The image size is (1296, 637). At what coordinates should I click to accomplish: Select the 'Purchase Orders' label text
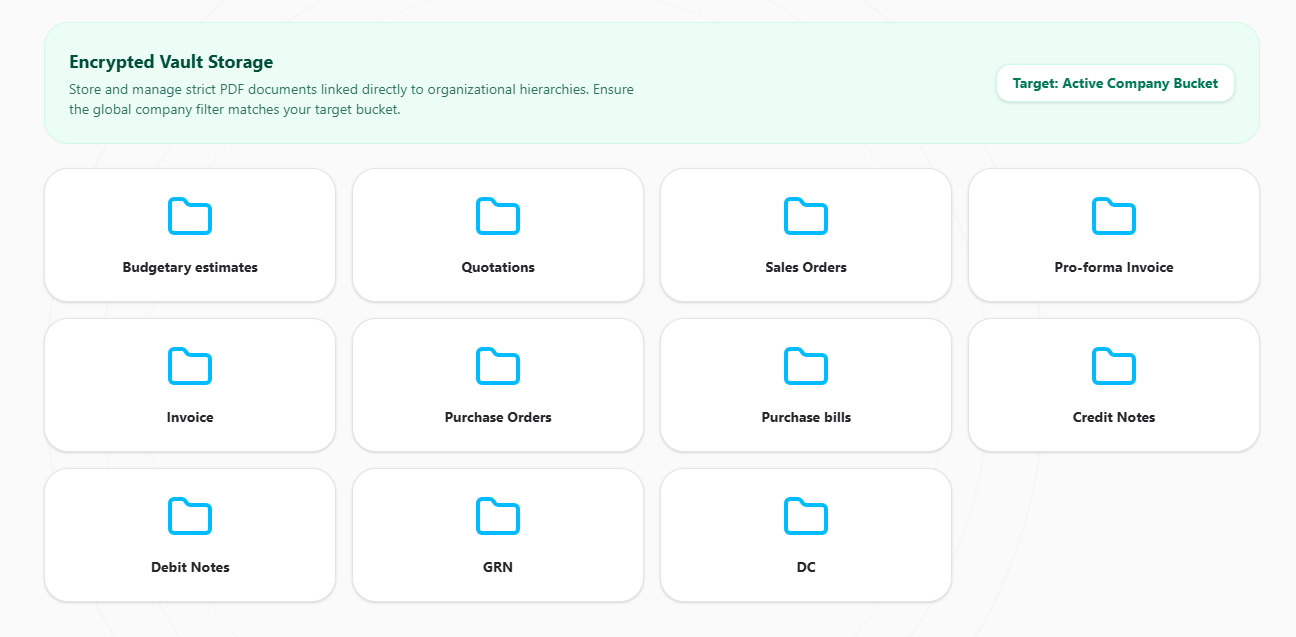(x=498, y=417)
